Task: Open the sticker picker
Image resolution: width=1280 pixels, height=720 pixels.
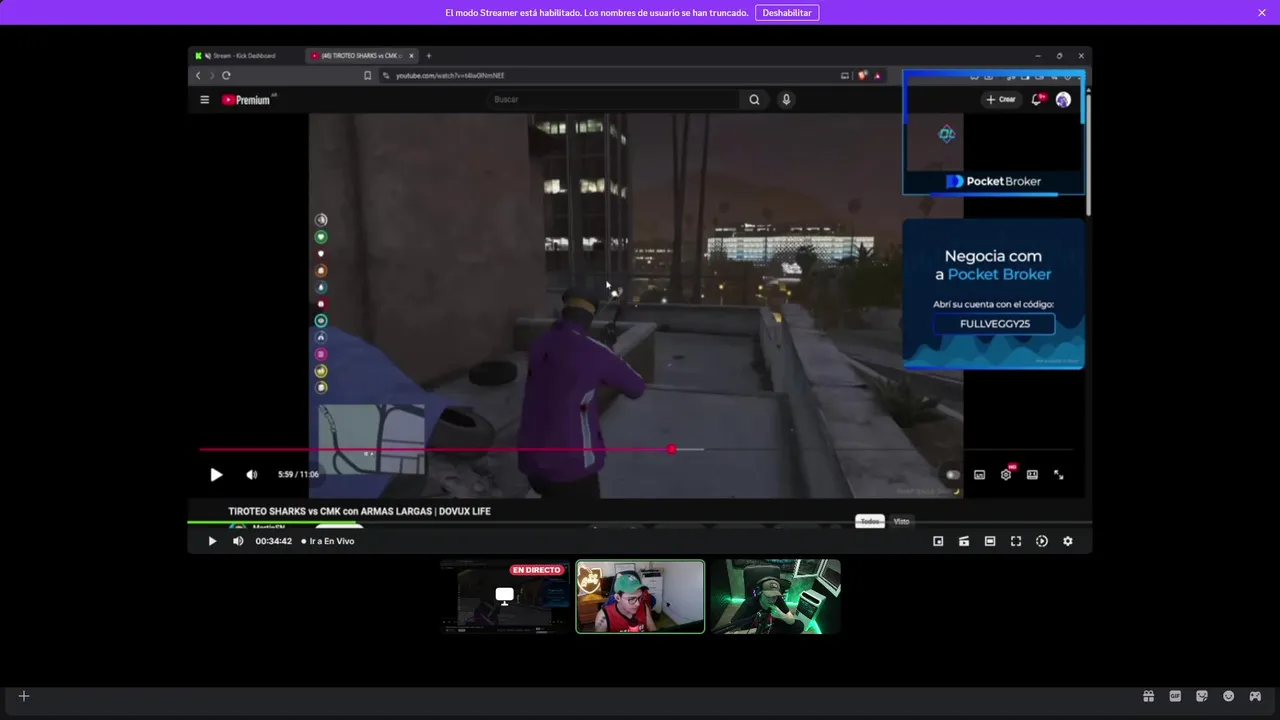Action: pos(1202,696)
